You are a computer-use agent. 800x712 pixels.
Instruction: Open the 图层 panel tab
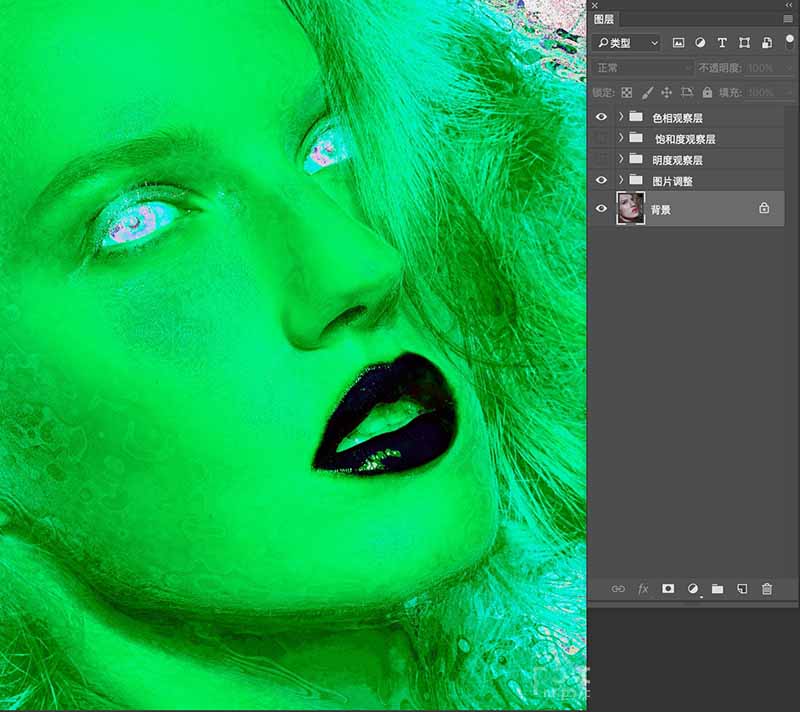point(604,19)
